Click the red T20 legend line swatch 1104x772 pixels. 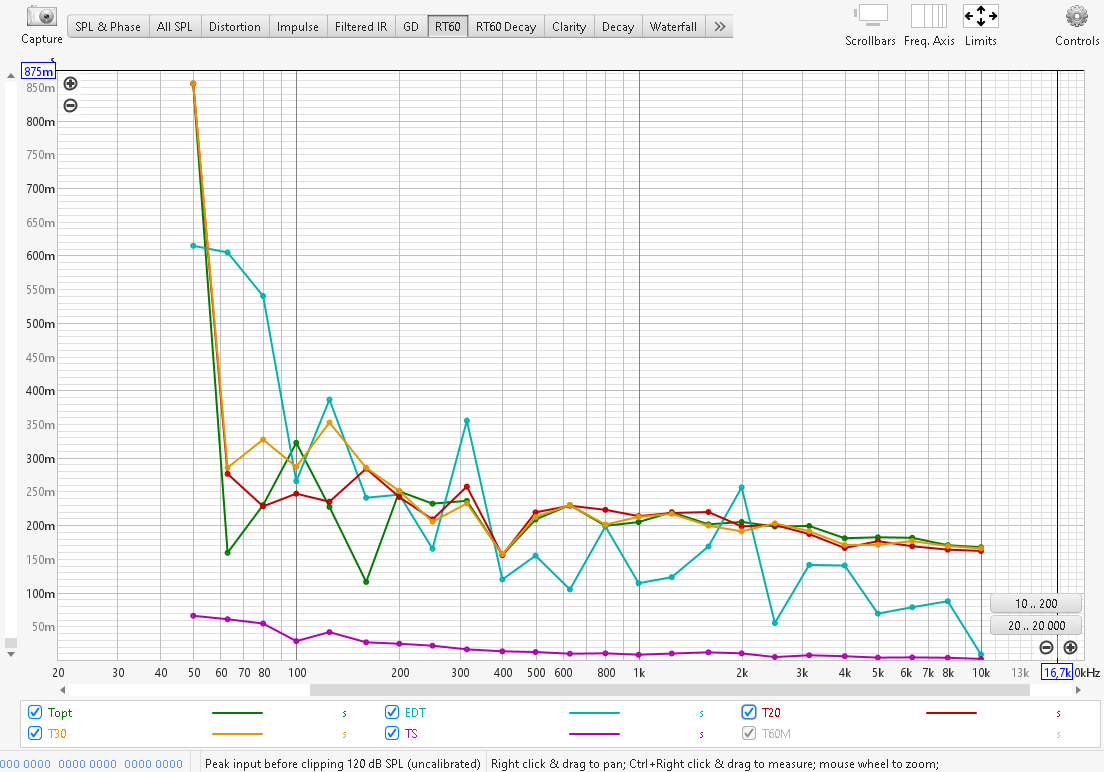(x=951, y=713)
